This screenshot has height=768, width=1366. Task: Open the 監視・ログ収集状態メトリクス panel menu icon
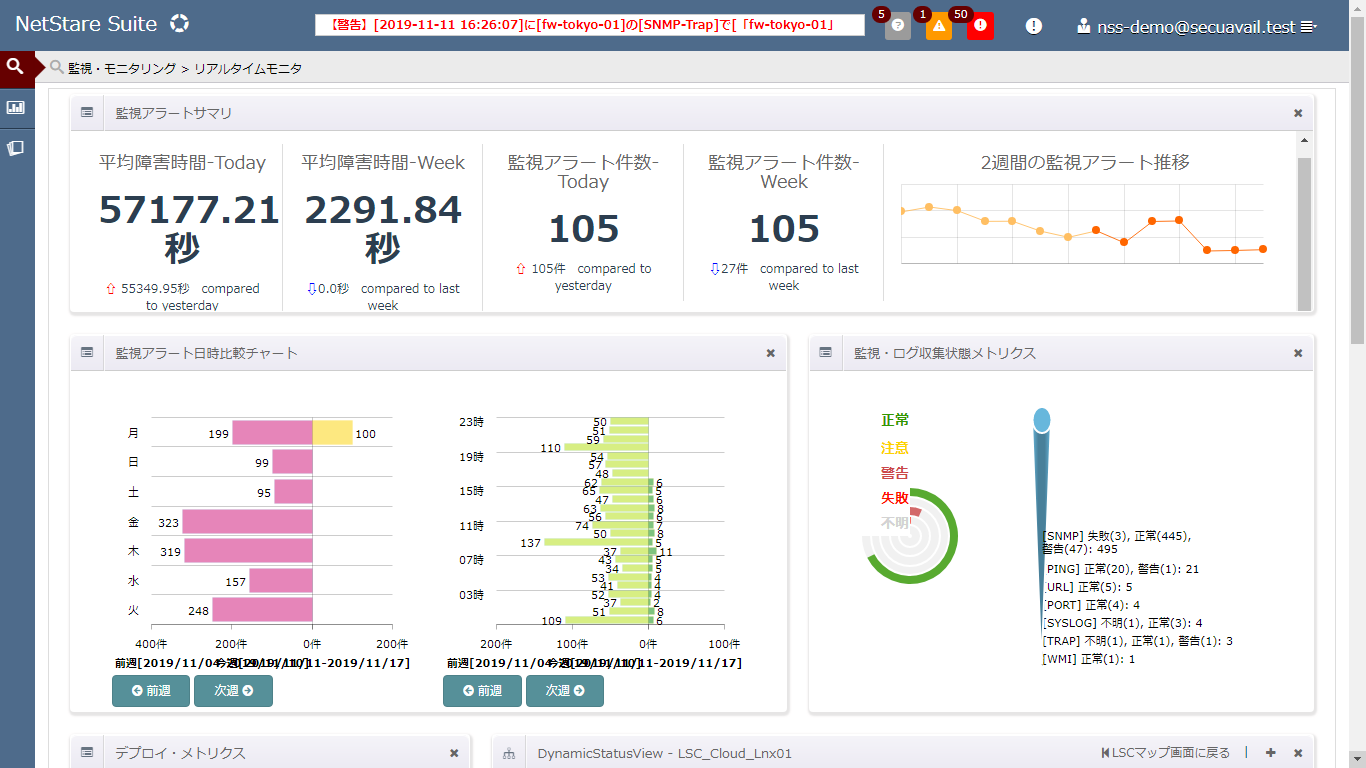826,353
